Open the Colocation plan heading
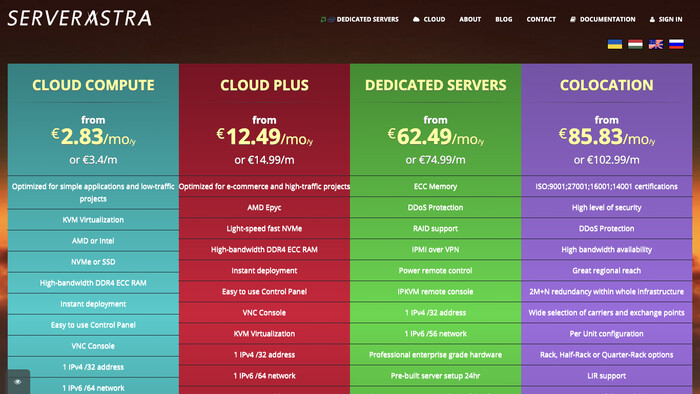Image resolution: width=700 pixels, height=394 pixels. [607, 85]
